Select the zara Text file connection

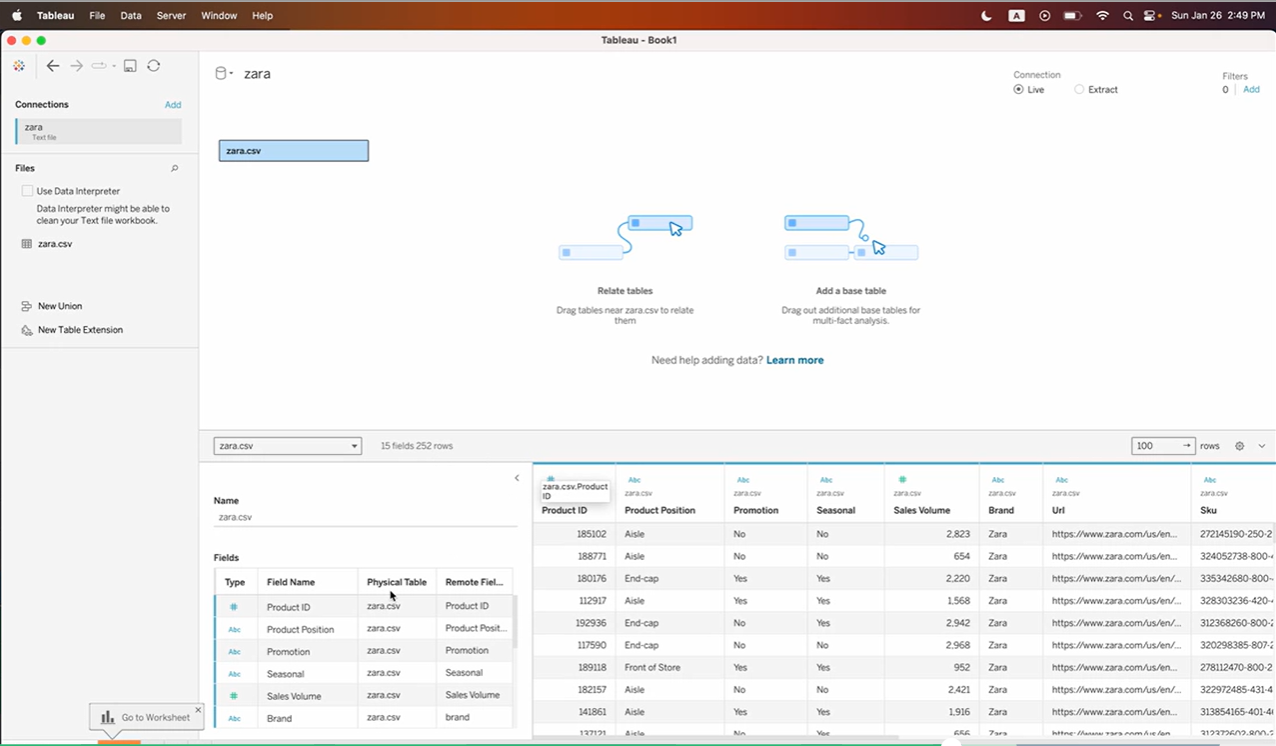pyautogui.click(x=99, y=131)
